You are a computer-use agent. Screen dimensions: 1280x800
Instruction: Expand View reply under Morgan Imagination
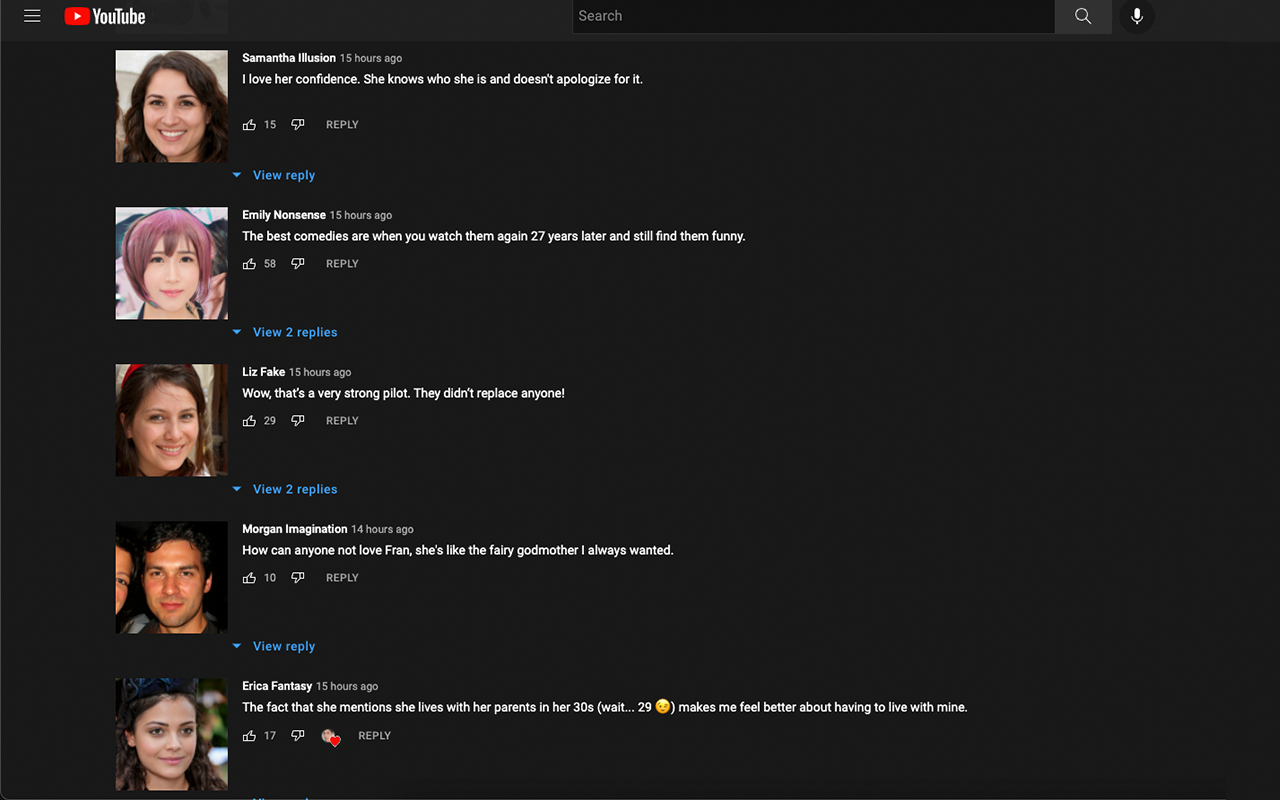tap(283, 646)
